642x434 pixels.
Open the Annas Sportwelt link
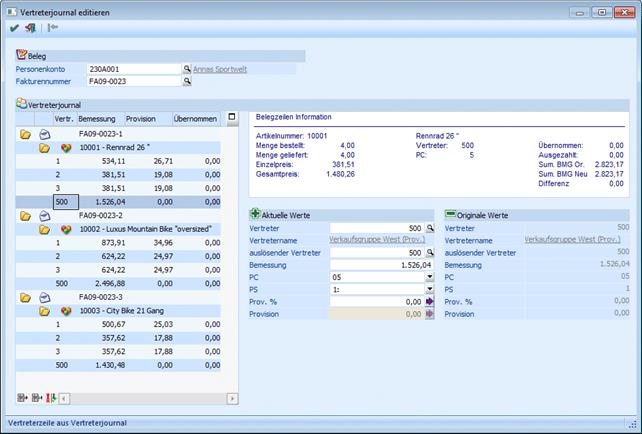coord(220,69)
